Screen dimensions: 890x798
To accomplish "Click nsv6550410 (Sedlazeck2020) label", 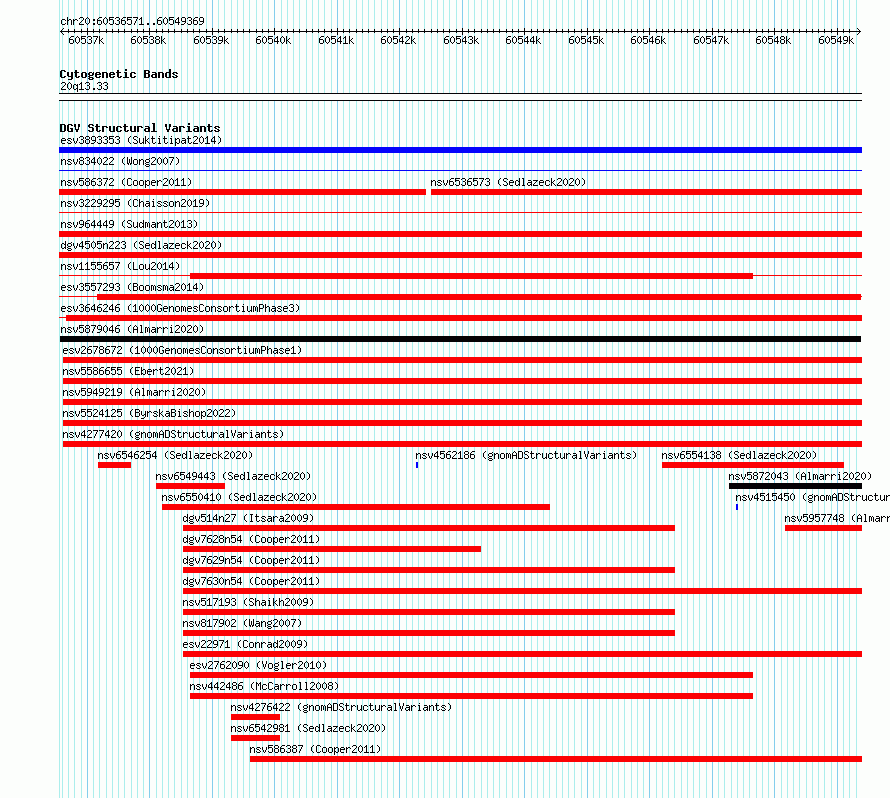I will [239, 497].
